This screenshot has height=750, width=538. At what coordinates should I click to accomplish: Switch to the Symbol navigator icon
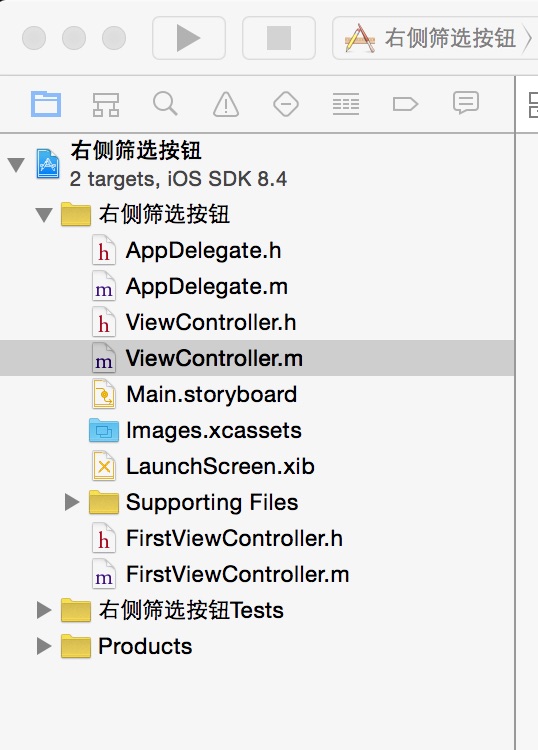(x=106, y=104)
